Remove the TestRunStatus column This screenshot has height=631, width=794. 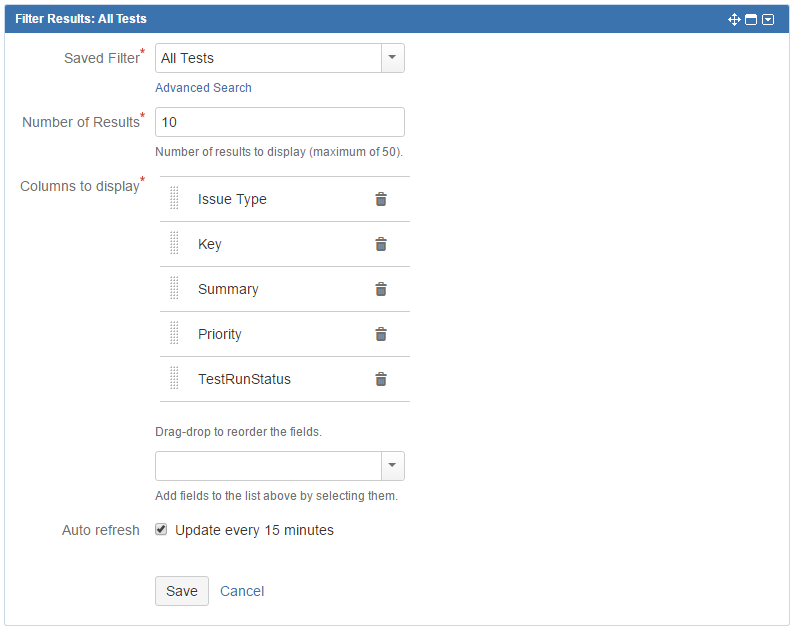381,379
